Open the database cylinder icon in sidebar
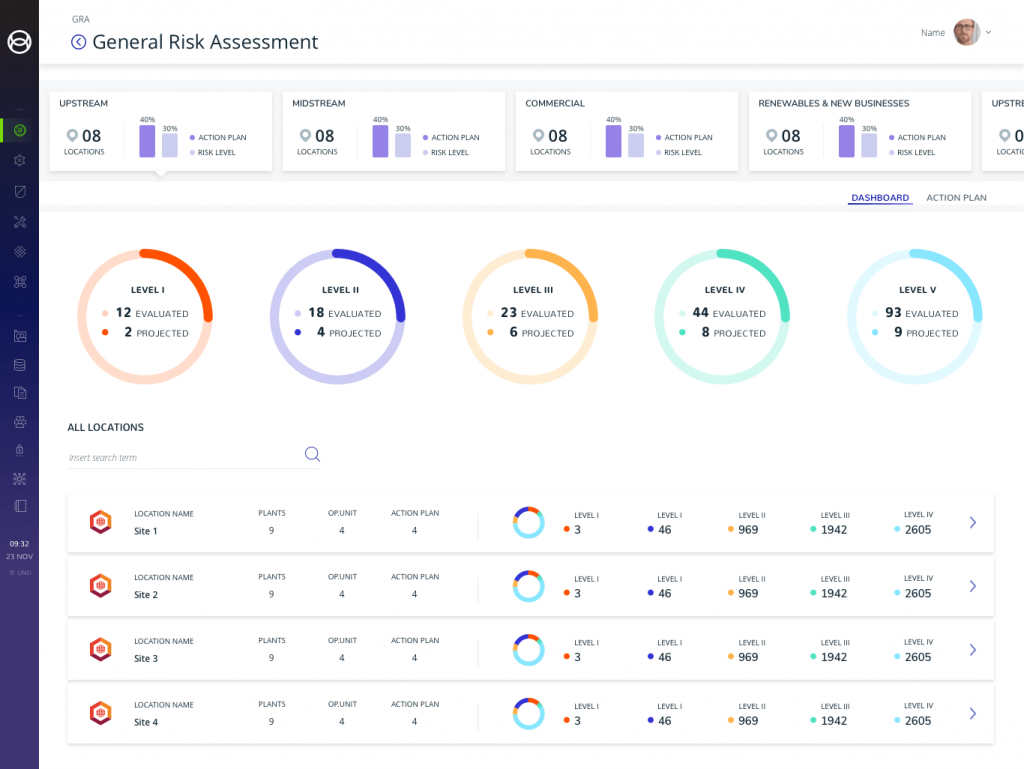The height and width of the screenshot is (769, 1024). pyautogui.click(x=19, y=365)
